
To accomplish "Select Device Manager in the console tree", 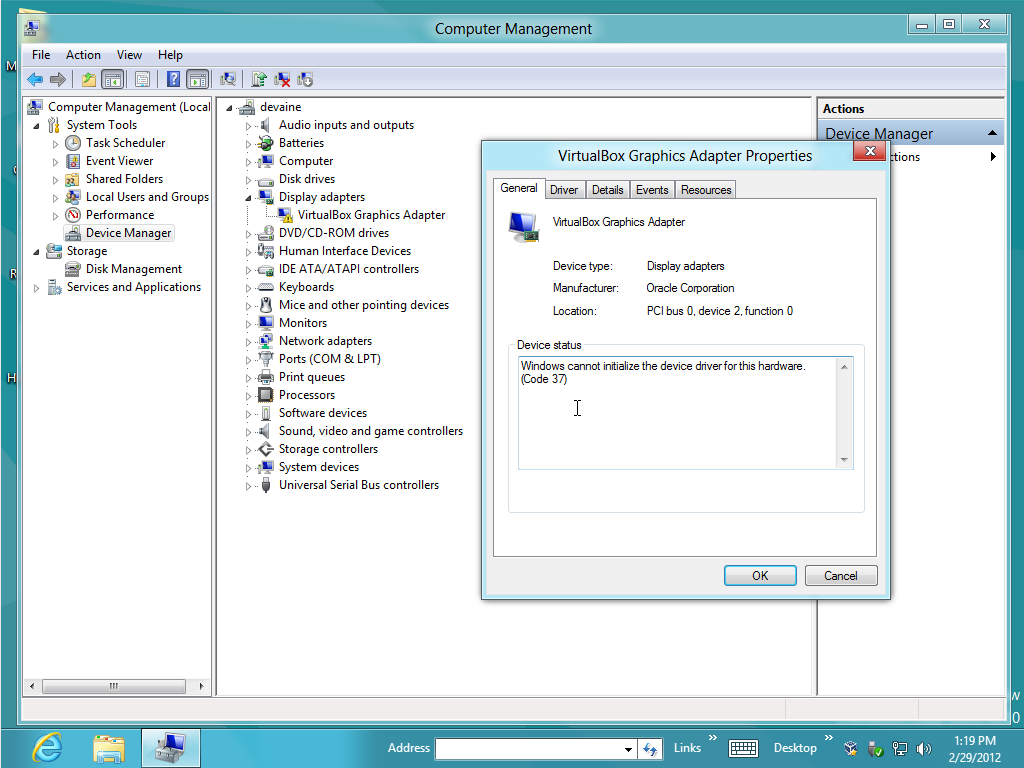I will tap(128, 233).
